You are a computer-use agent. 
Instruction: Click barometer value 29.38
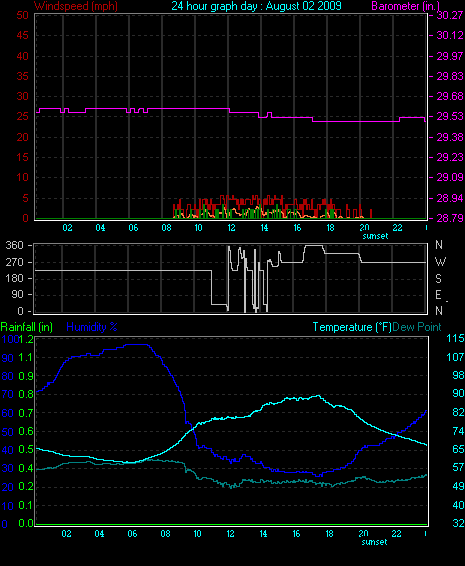(450, 137)
